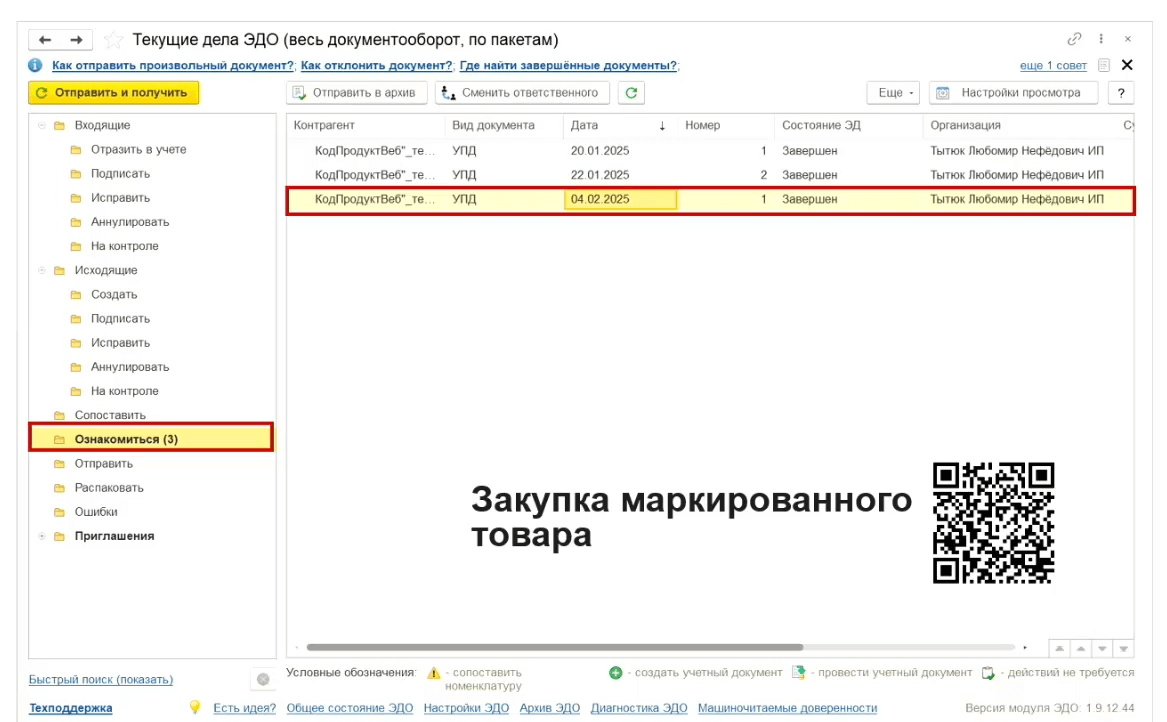
Task: Clear the quick search circle icon
Action: point(263,679)
